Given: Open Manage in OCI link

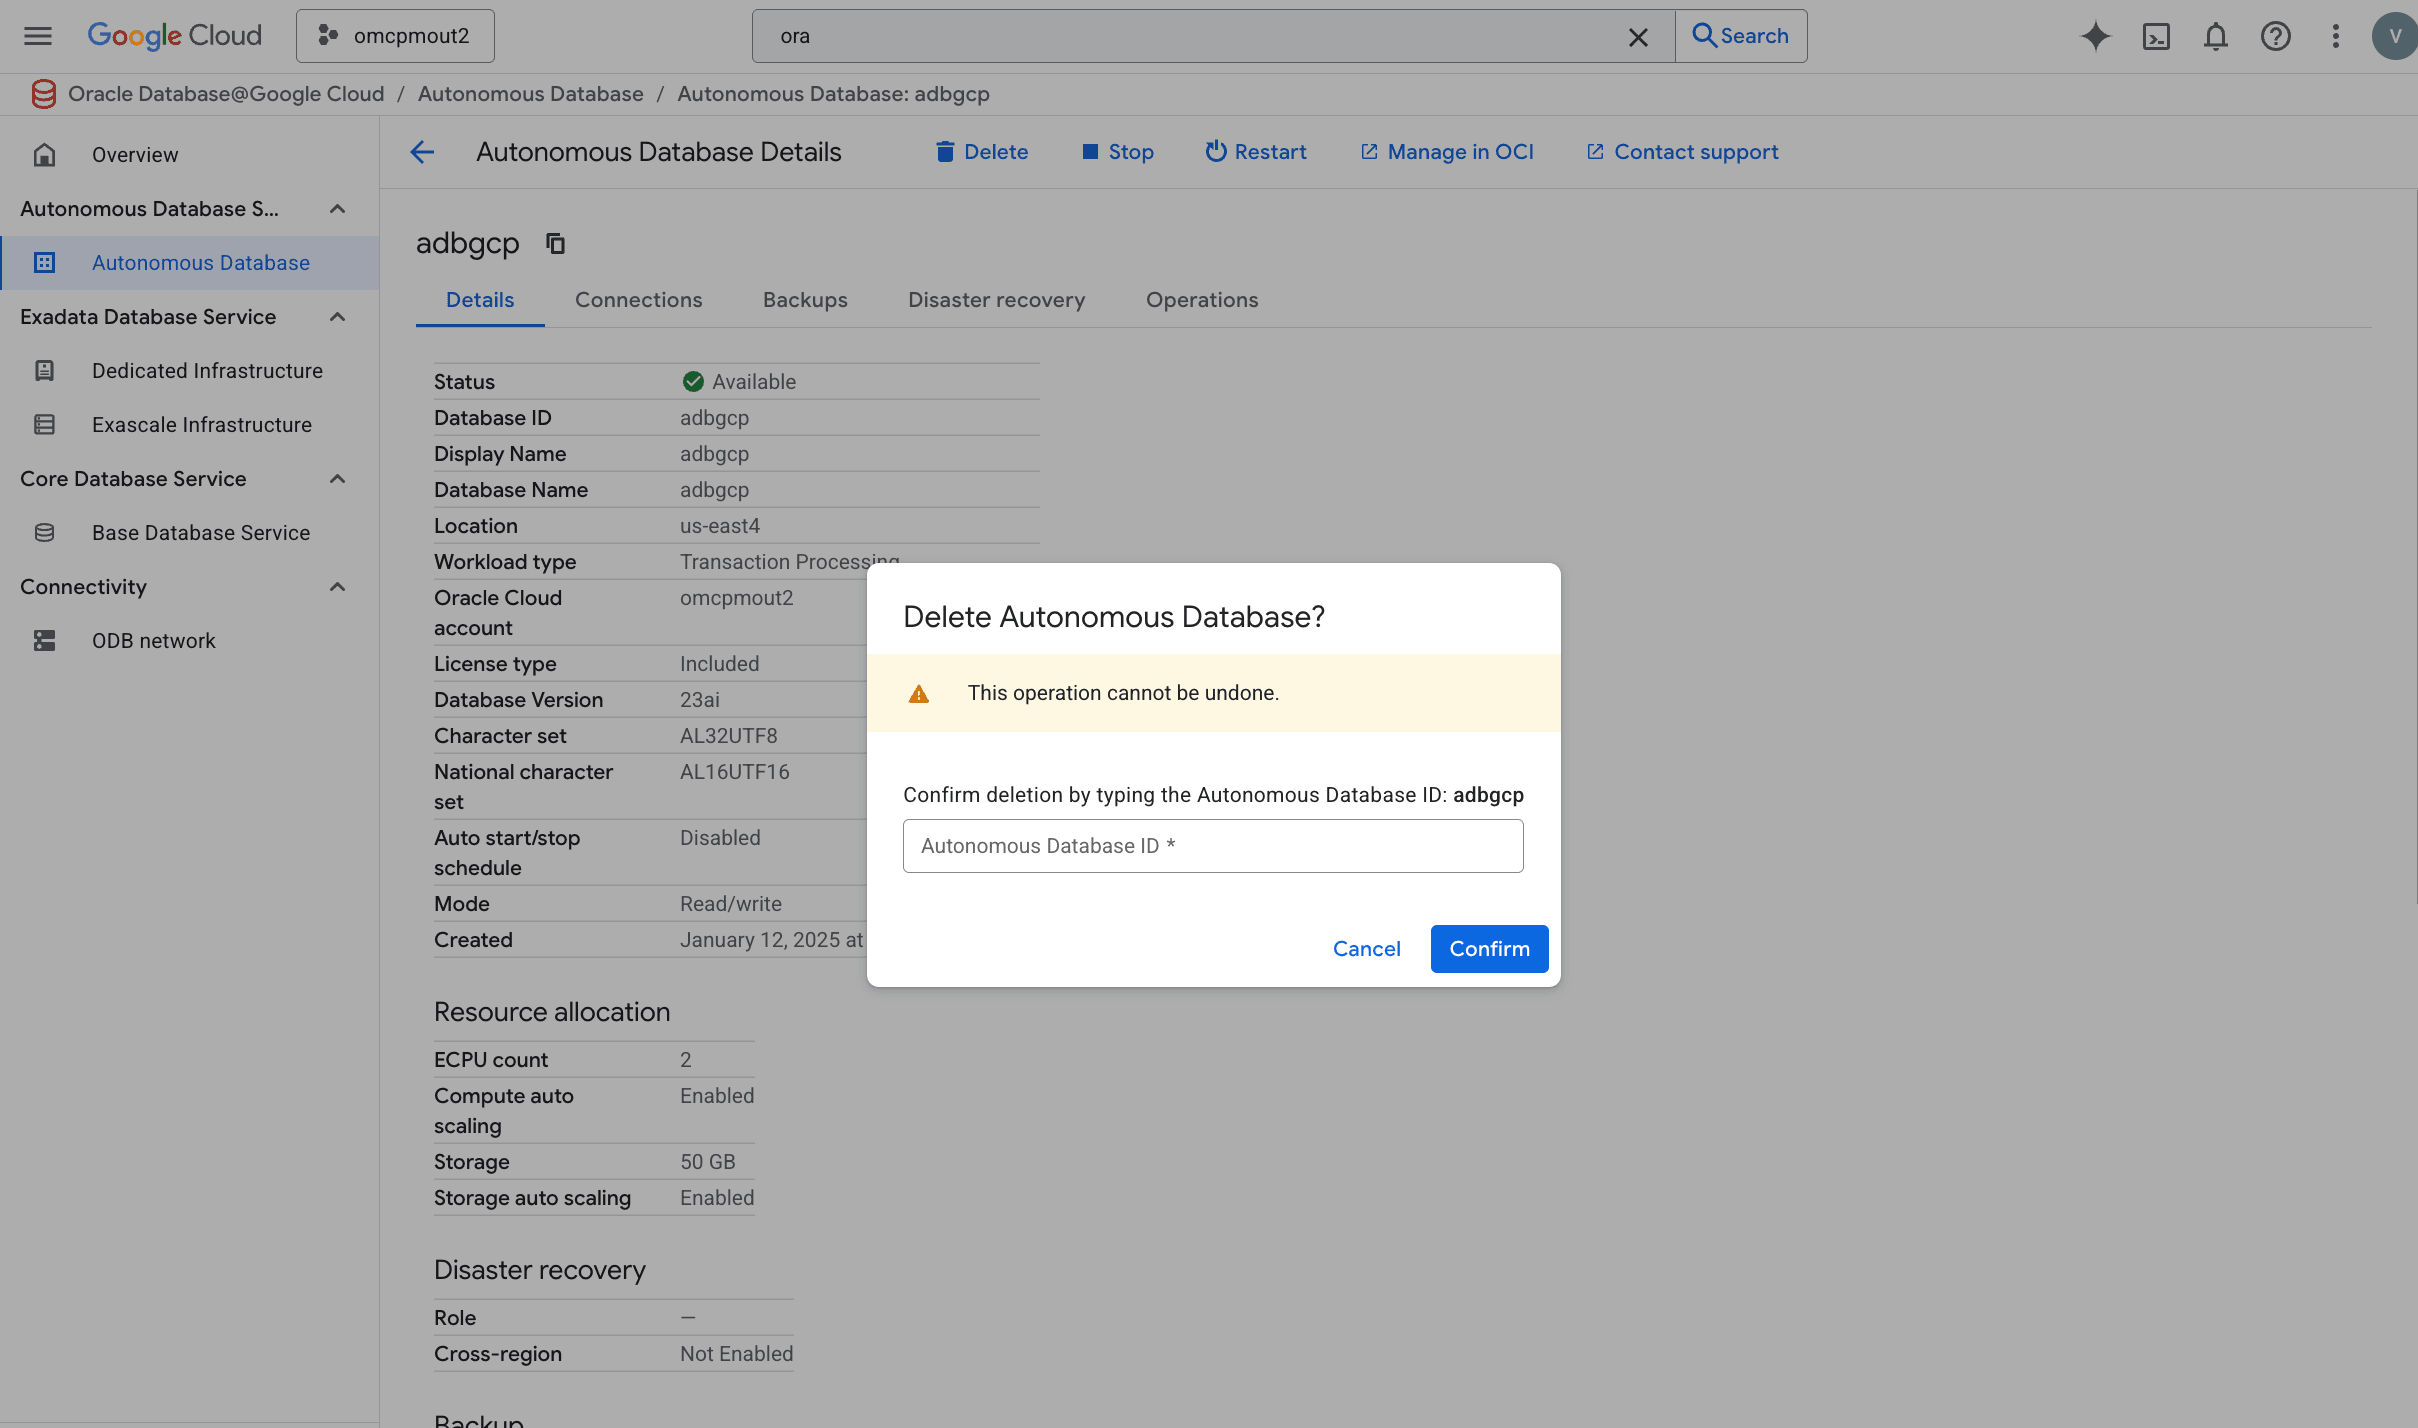Looking at the screenshot, I should 1447,152.
